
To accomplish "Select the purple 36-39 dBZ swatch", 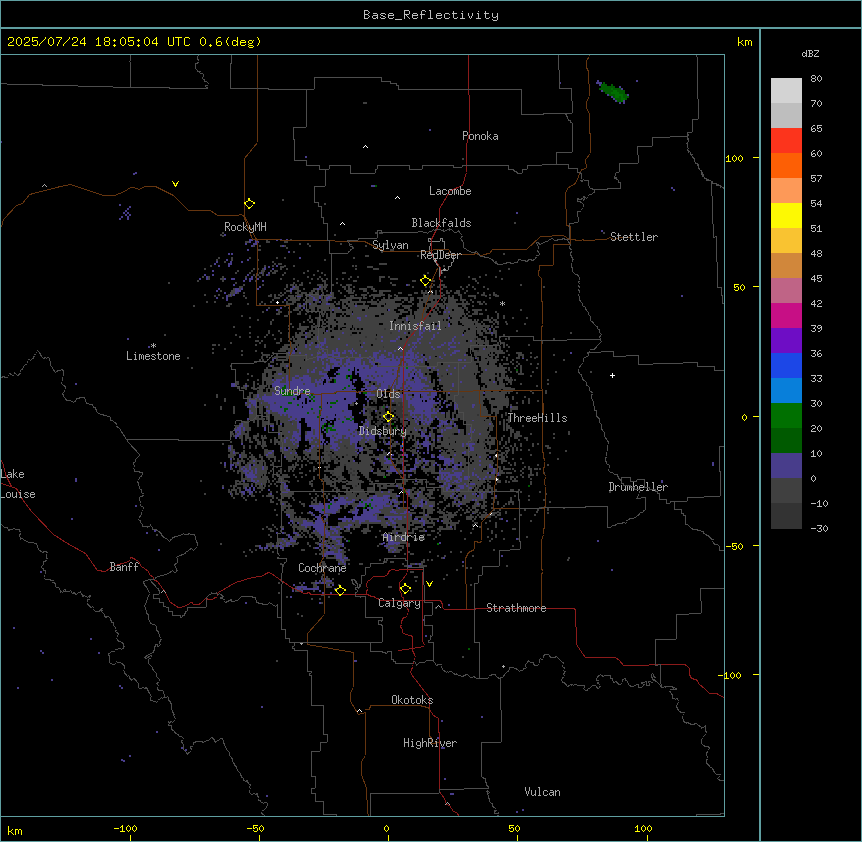I will pyautogui.click(x=786, y=341).
